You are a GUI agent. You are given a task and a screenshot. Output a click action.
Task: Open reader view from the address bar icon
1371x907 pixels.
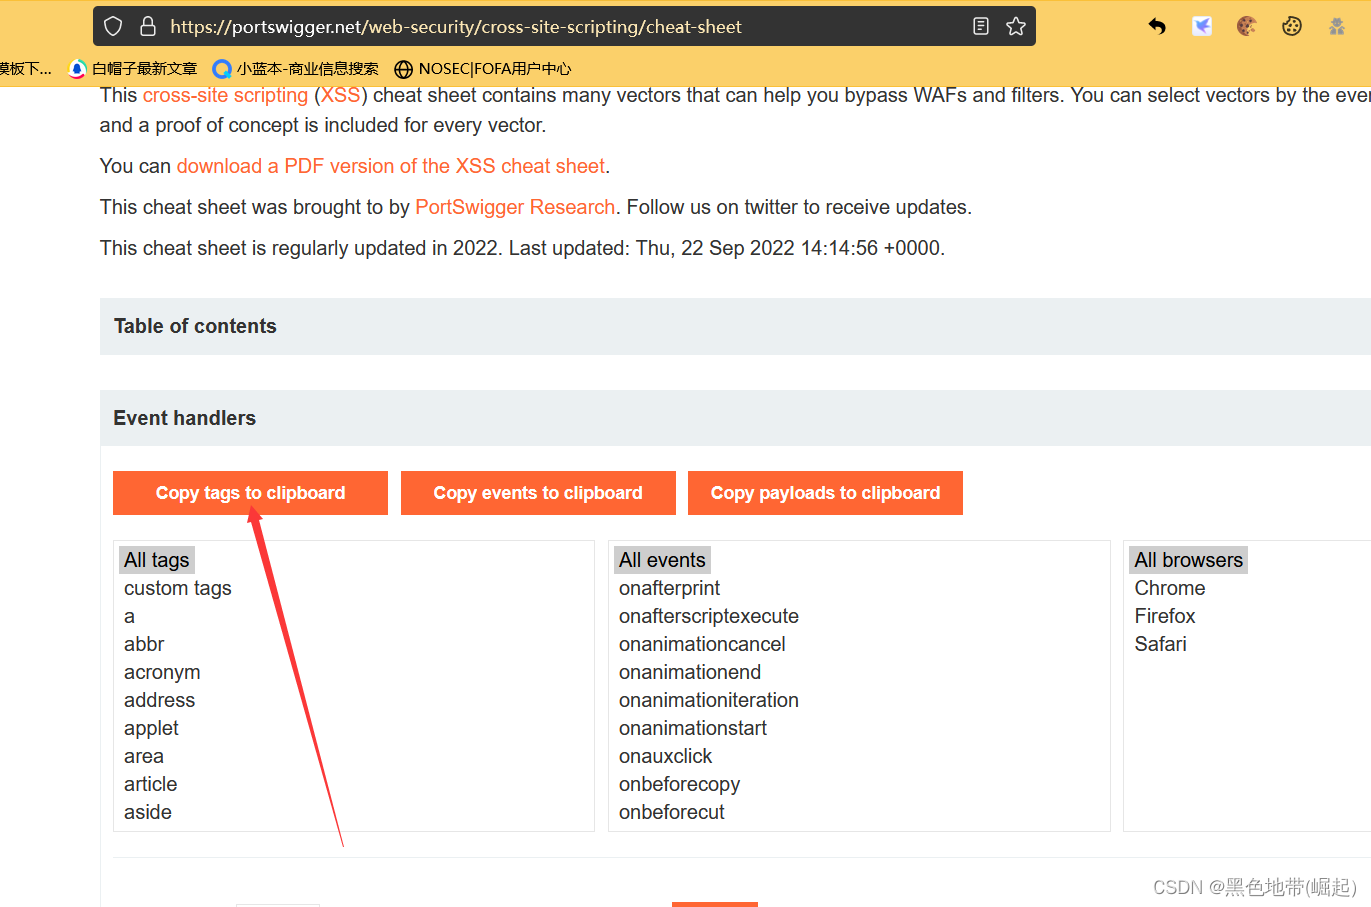point(980,26)
